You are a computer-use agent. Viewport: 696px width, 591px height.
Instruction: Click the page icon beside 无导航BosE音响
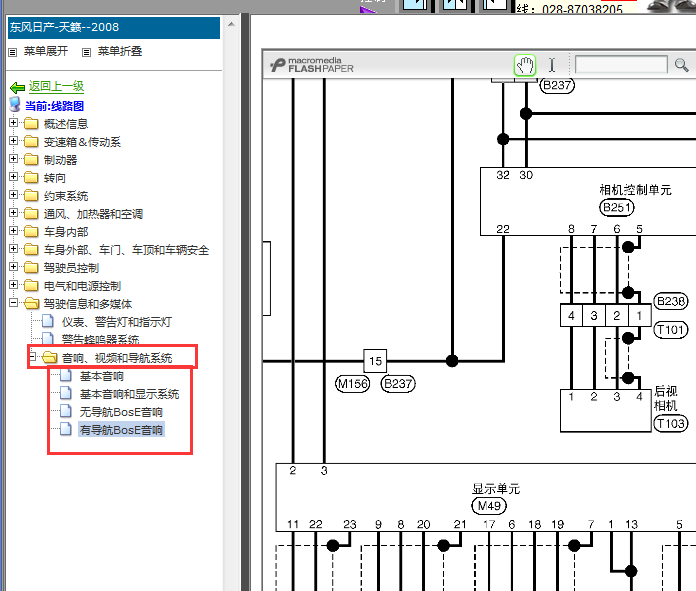pos(66,411)
